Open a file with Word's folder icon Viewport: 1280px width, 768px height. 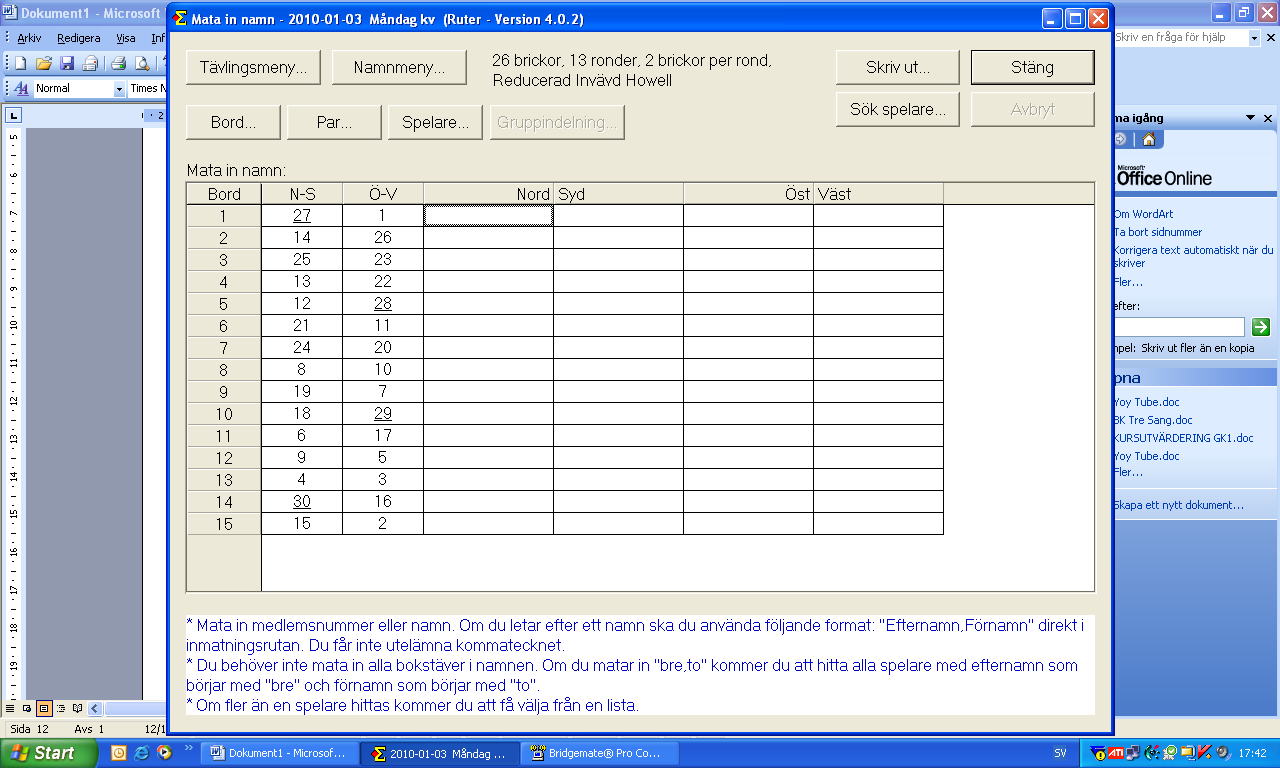coord(43,63)
